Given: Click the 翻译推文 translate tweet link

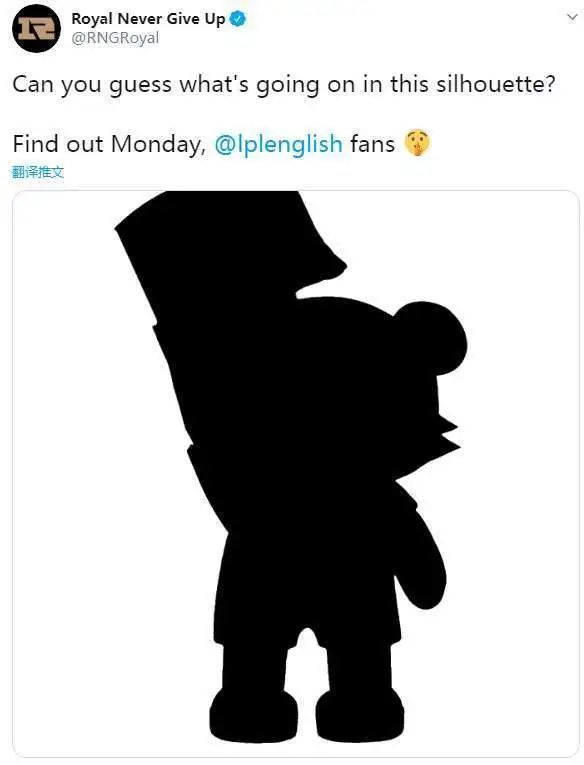Looking at the screenshot, I should coord(38,172).
